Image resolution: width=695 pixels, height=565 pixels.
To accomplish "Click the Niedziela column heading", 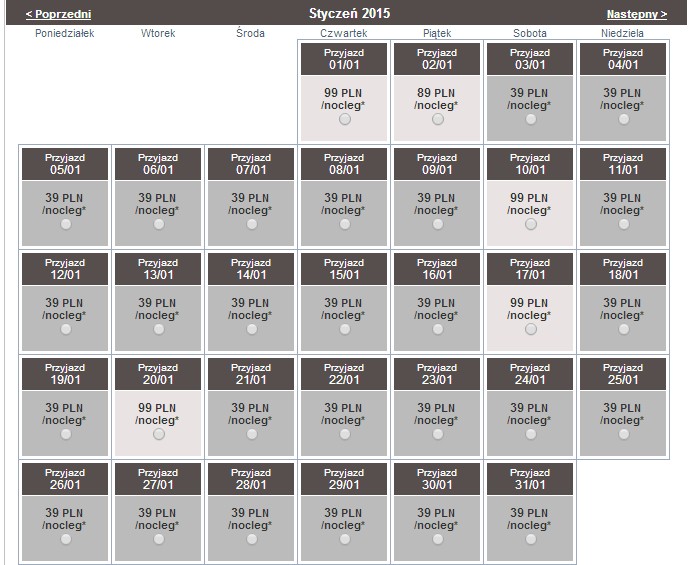I will click(622, 33).
